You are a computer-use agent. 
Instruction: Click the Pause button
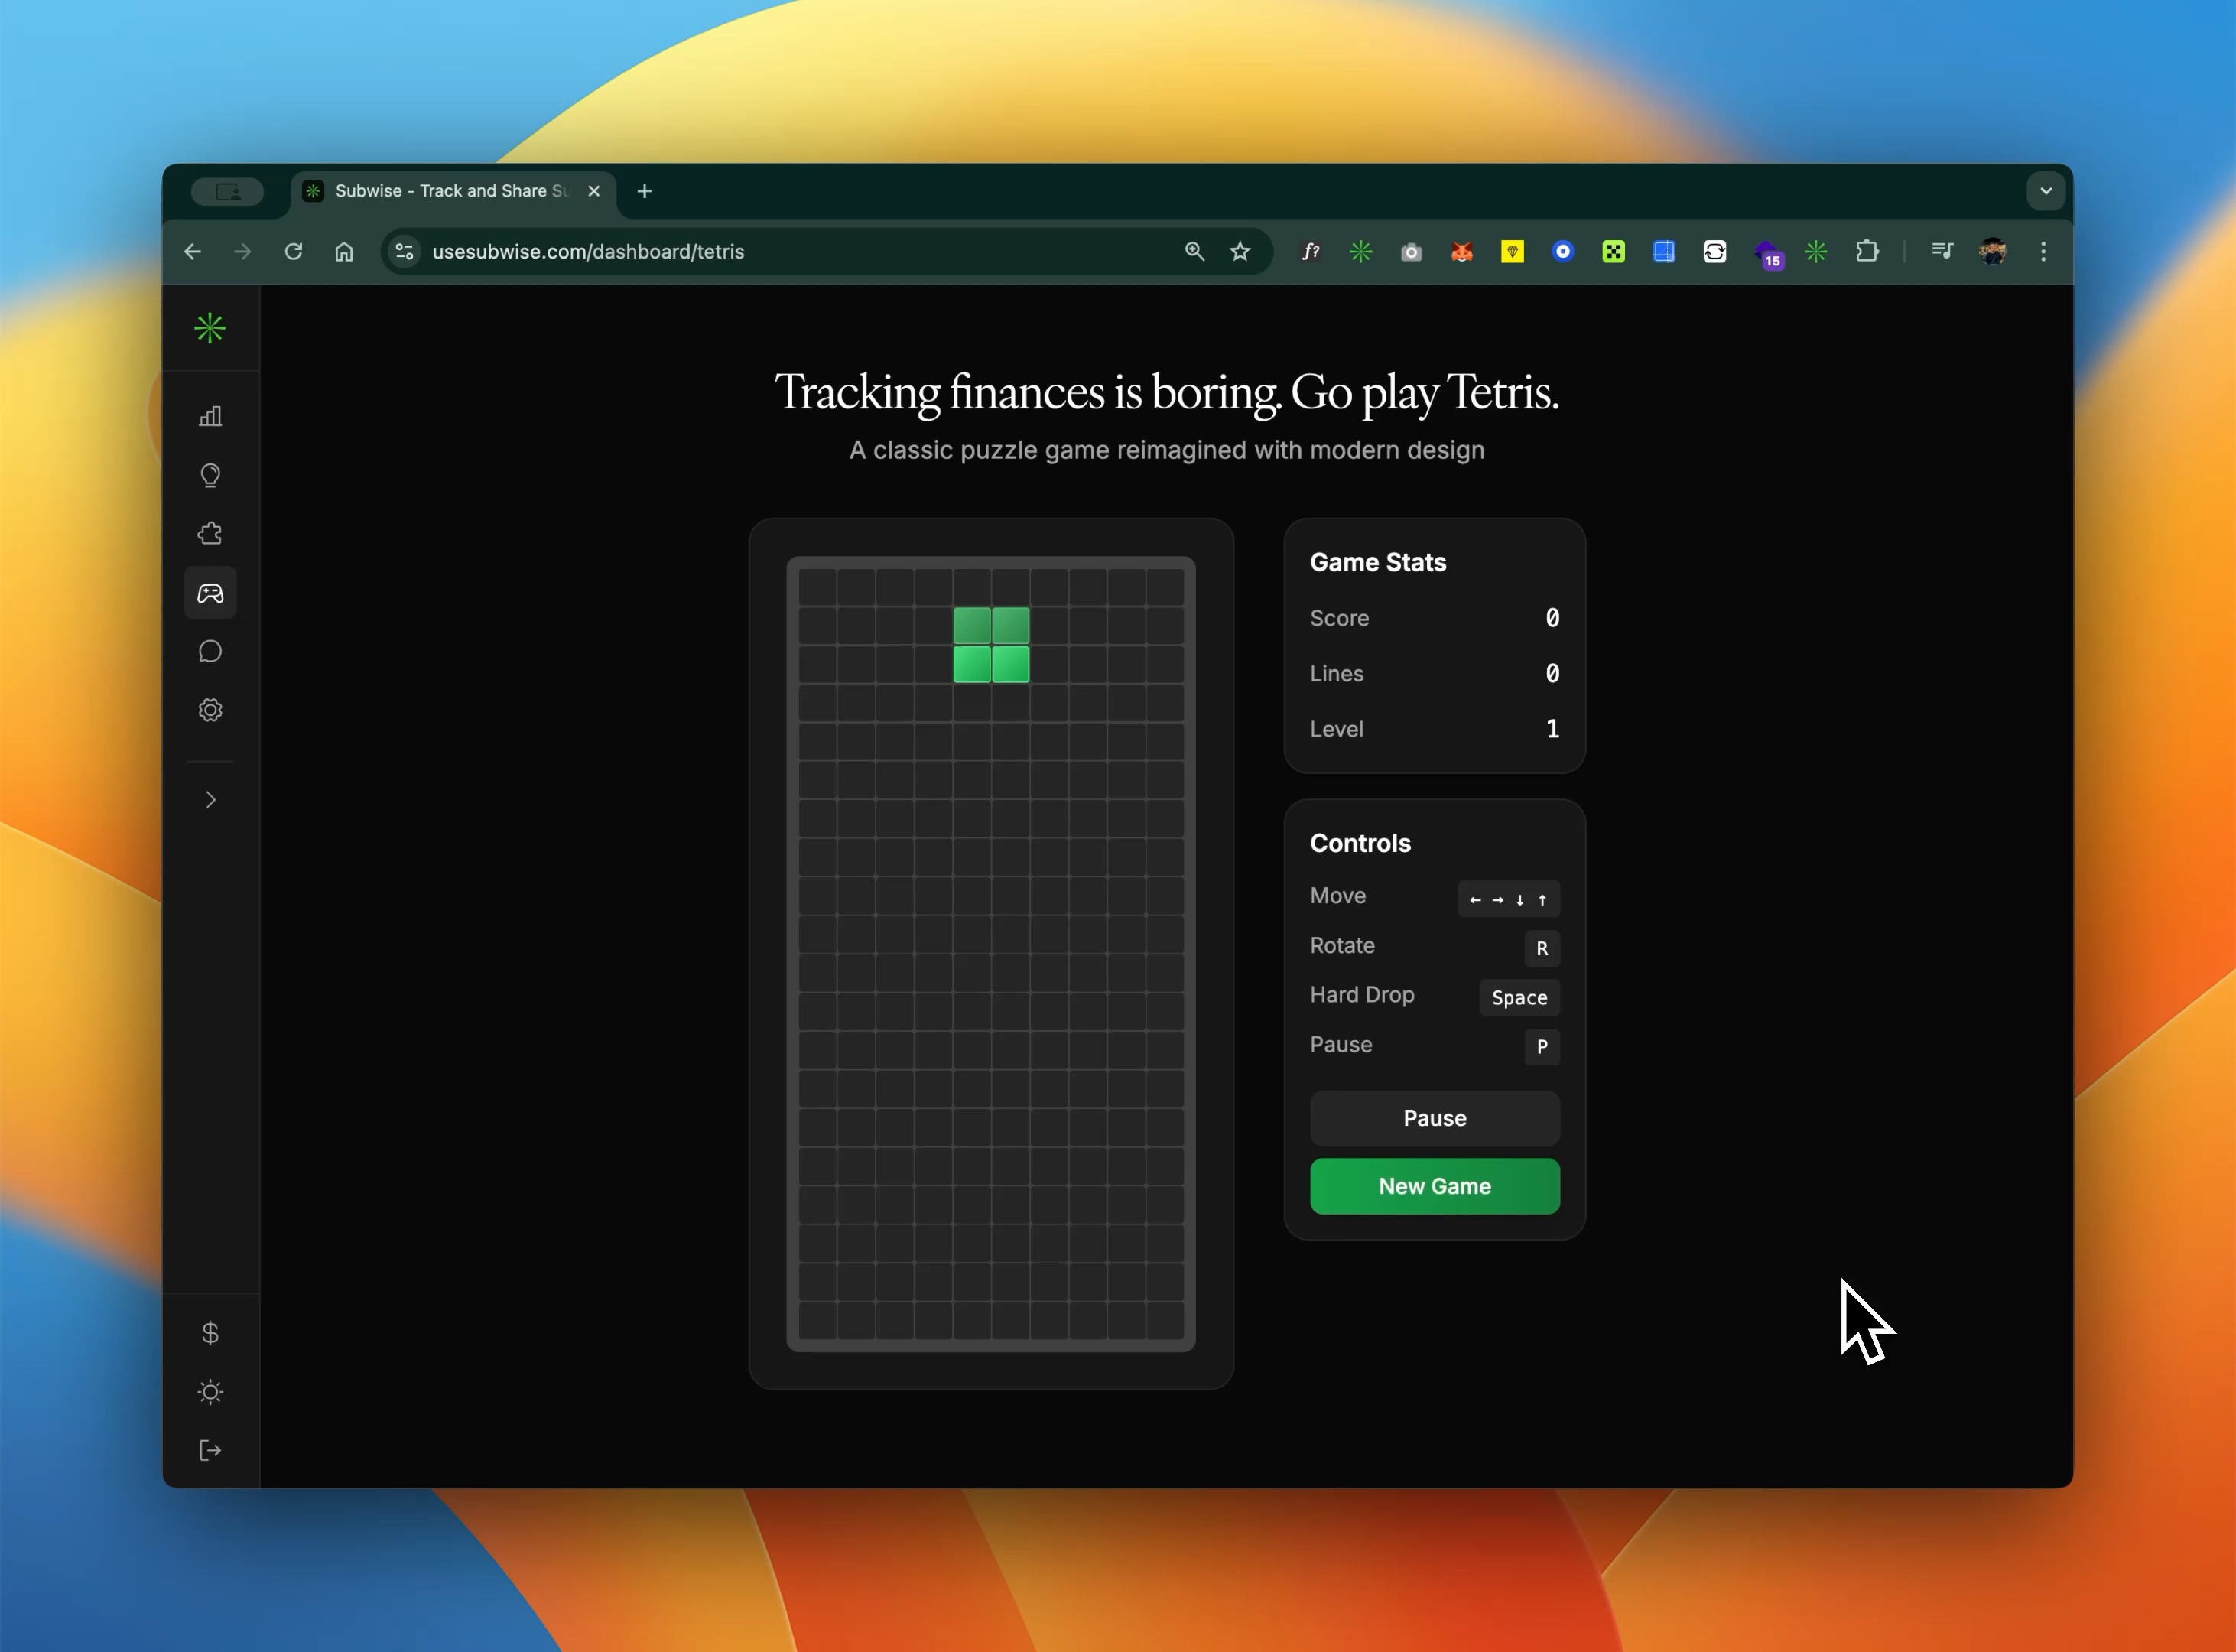1435,1118
